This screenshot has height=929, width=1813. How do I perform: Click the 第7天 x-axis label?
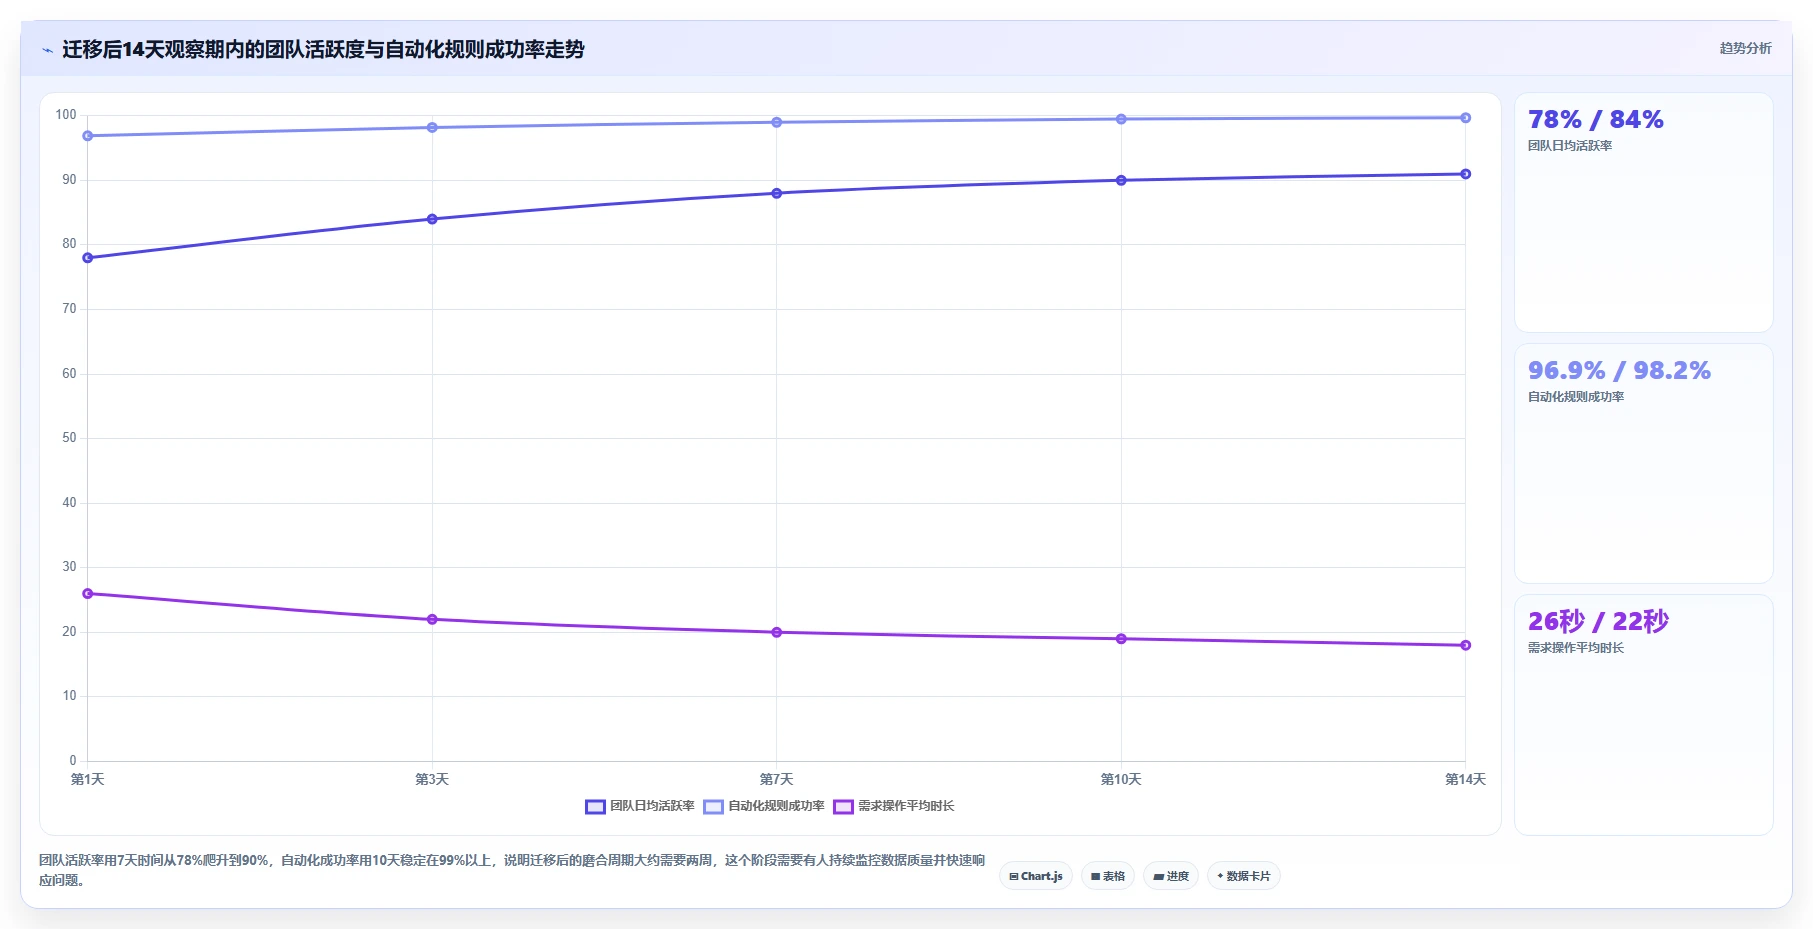(x=777, y=779)
